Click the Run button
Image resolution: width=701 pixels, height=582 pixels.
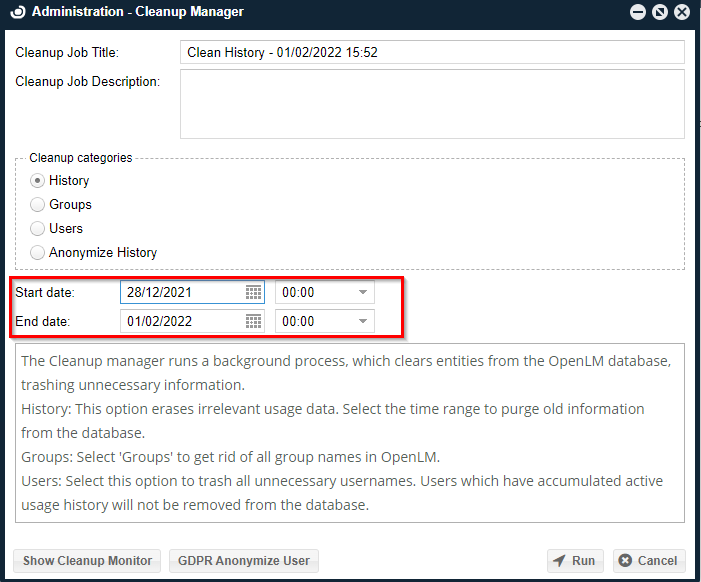(575, 561)
